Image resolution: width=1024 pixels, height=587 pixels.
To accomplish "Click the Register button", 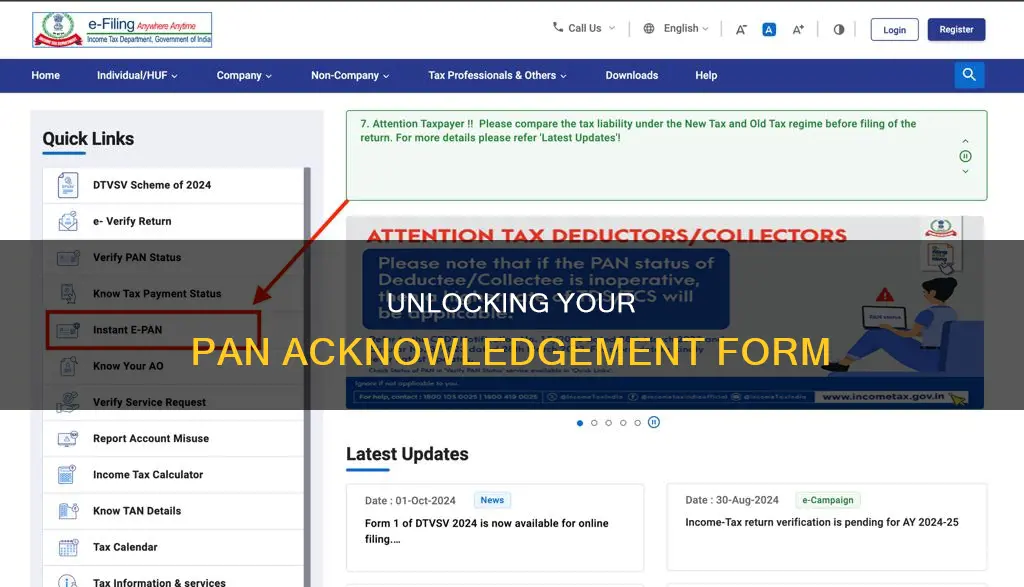I will 956,29.
